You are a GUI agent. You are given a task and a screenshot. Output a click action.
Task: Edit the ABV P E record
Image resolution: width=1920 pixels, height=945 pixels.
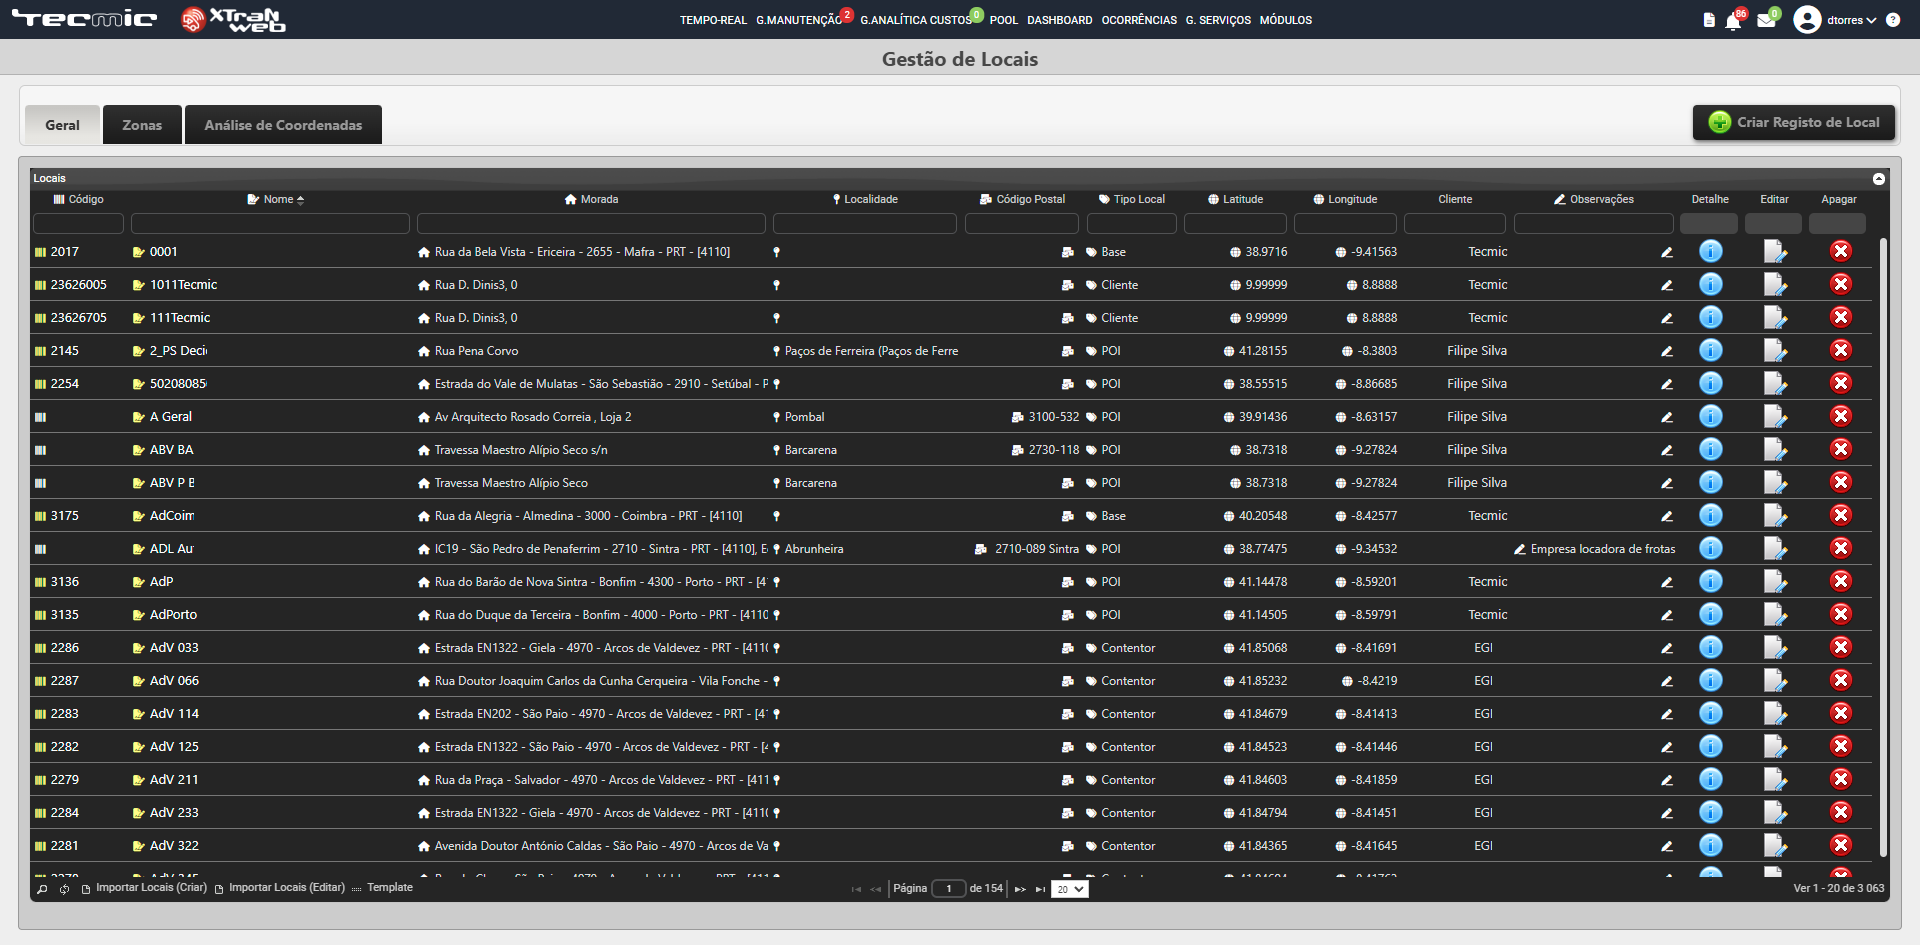point(1775,482)
